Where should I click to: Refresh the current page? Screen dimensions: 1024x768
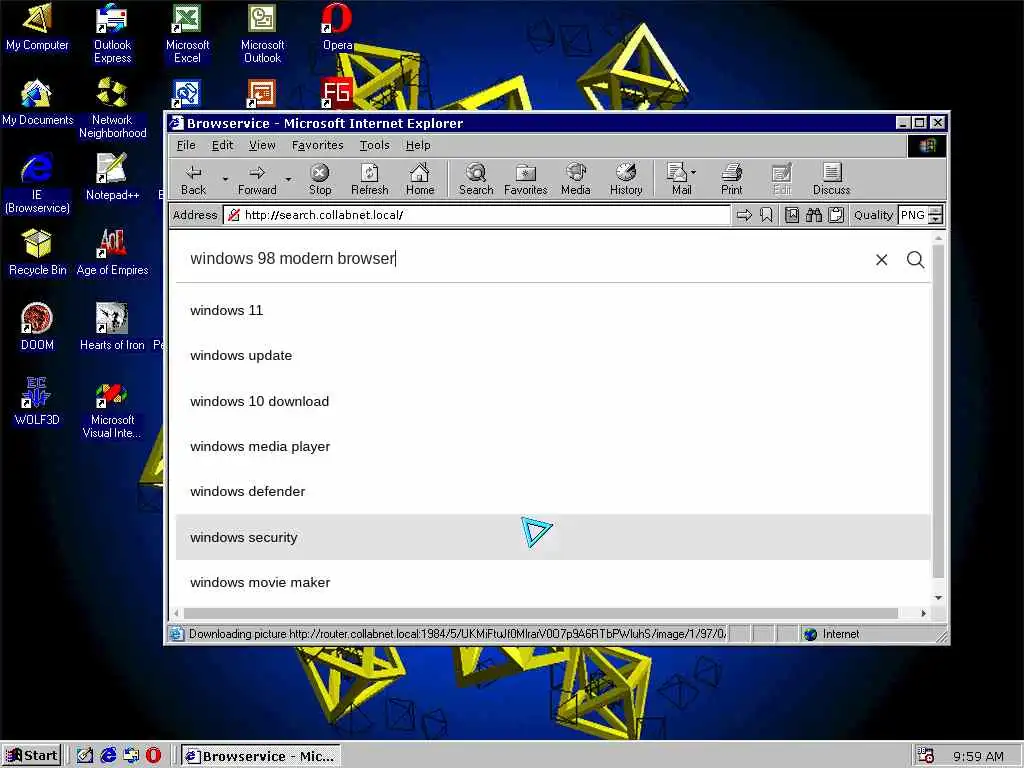370,179
